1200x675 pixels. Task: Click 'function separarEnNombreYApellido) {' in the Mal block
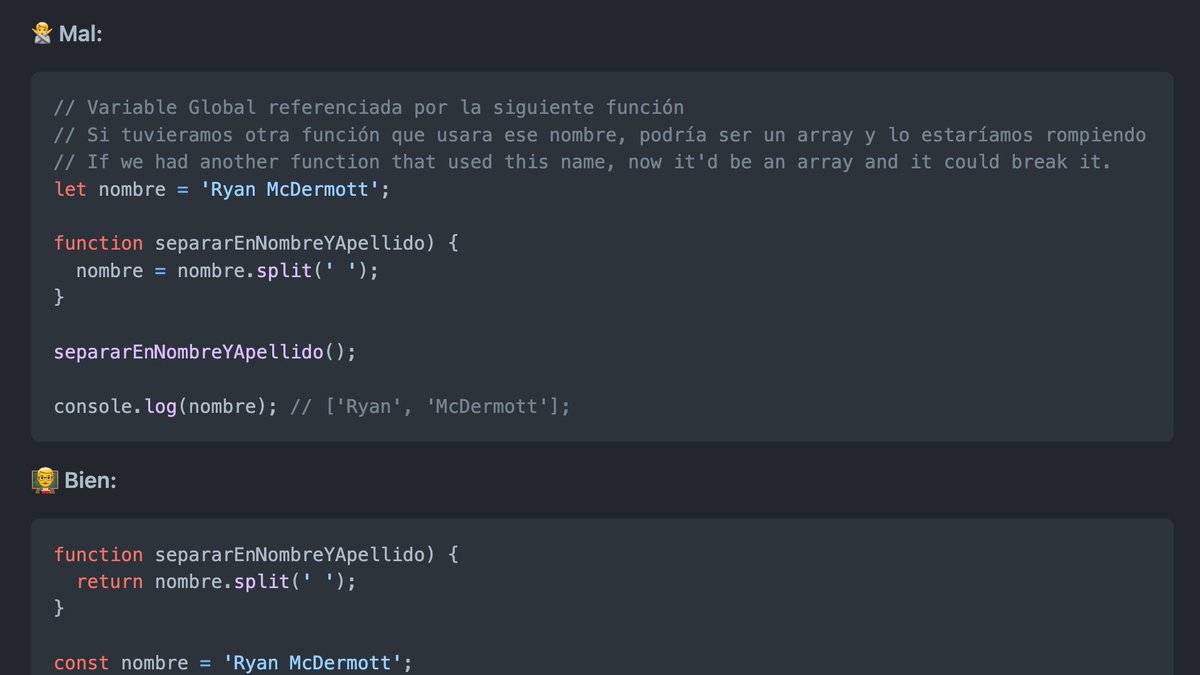point(256,243)
